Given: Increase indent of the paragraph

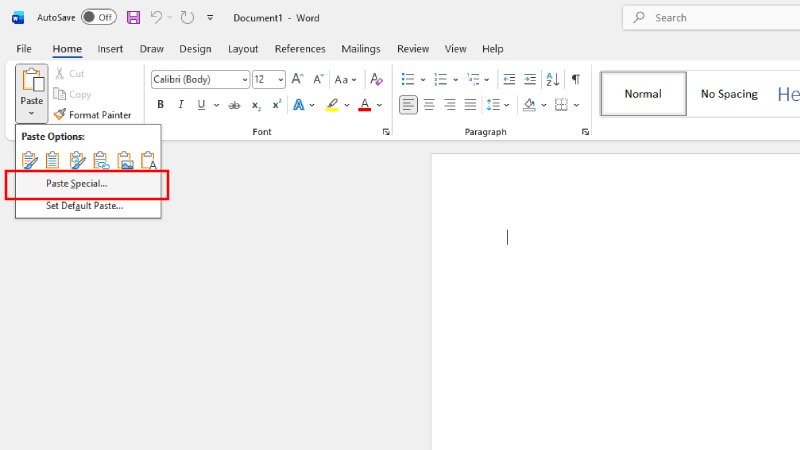Looking at the screenshot, I should 530,80.
